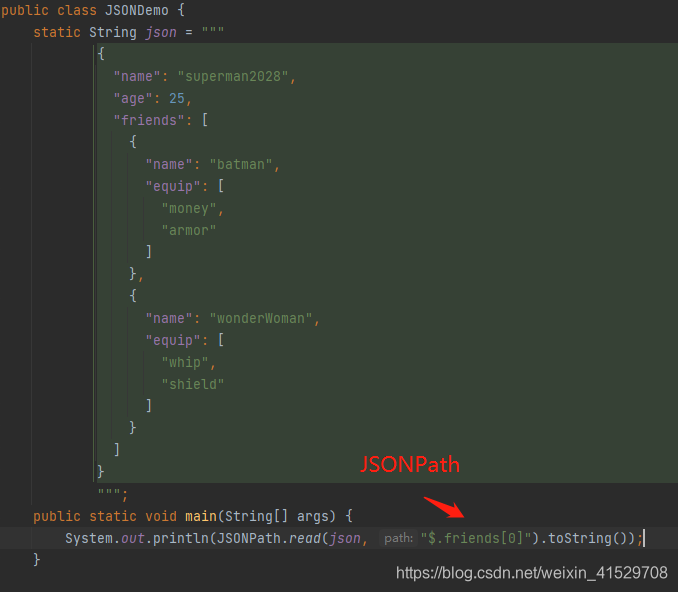
Task: Click the "shield" array entry
Action: (193, 384)
